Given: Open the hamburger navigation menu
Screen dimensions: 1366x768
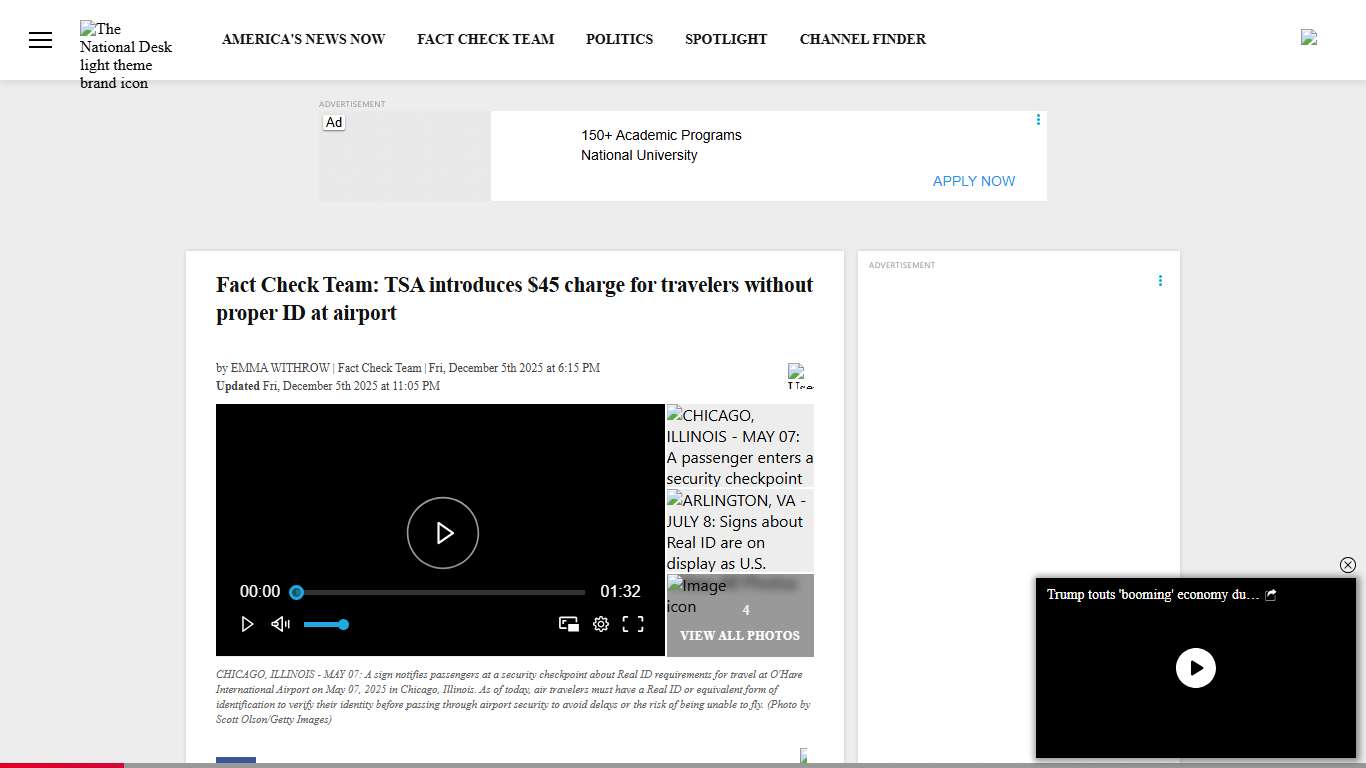Looking at the screenshot, I should click(x=40, y=39).
